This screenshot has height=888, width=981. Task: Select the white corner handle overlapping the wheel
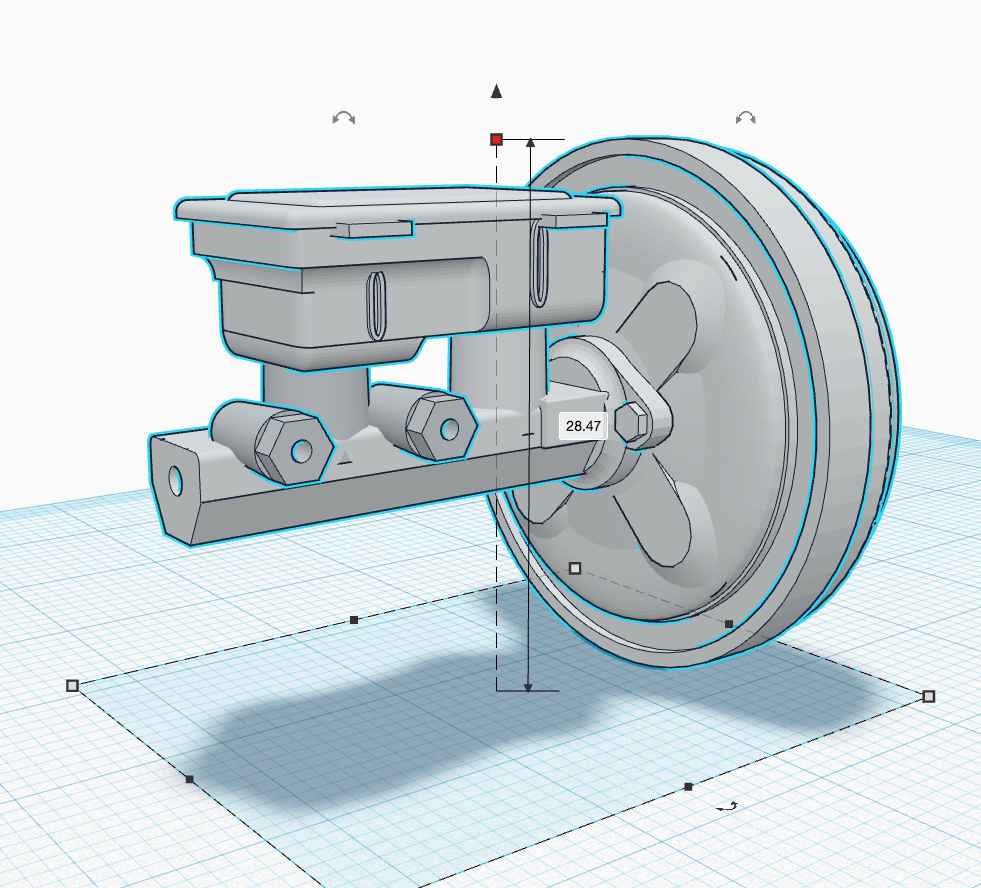pyautogui.click(x=575, y=568)
